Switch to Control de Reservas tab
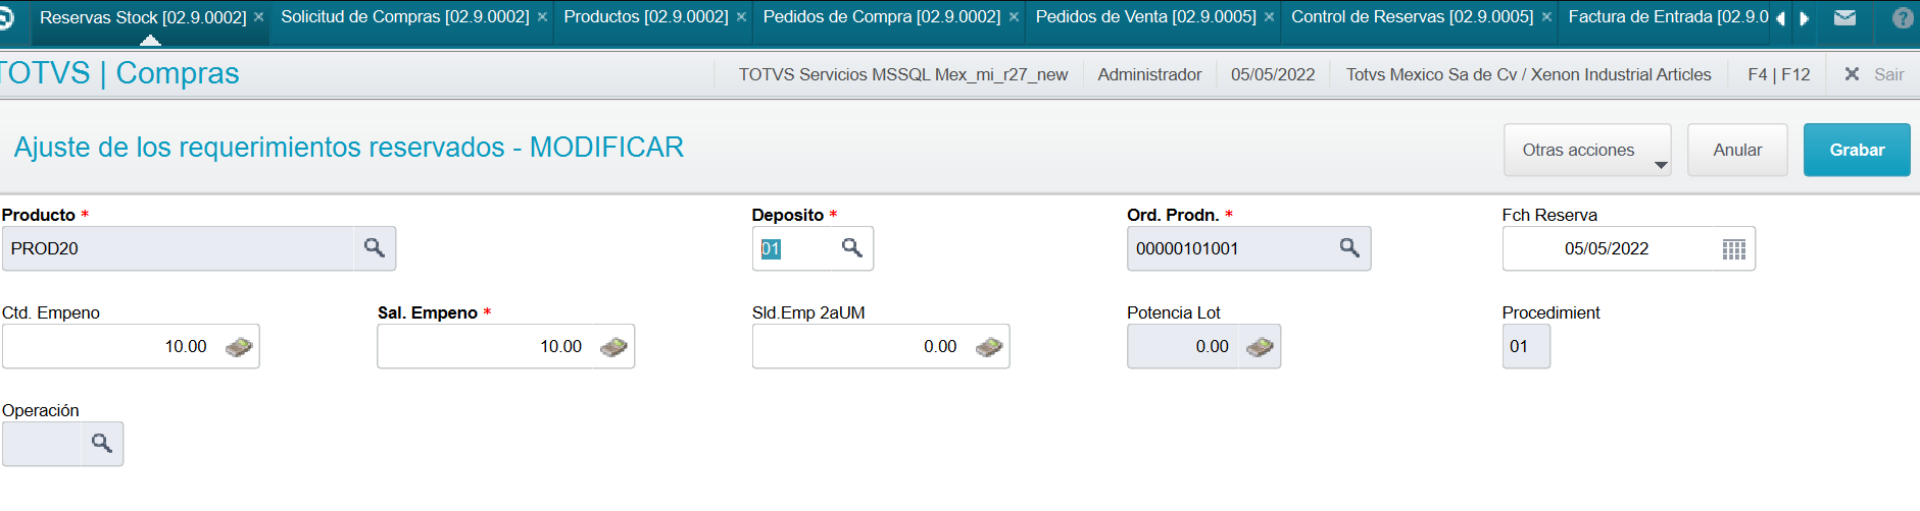 tap(1412, 17)
